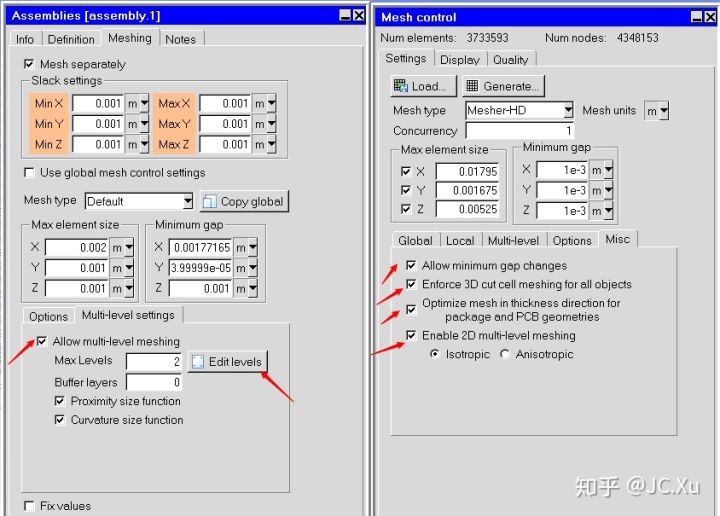Screen dimensions: 720x516
Task: Toggle Enable 2D multi-level meshing
Action: [411, 335]
